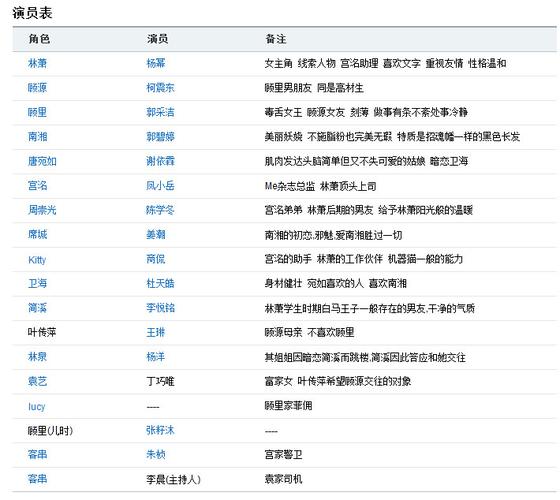This screenshot has height=500, width=560.
Task: Click remark 顾源母亲 不喜欢顾里
Action: 309,332
